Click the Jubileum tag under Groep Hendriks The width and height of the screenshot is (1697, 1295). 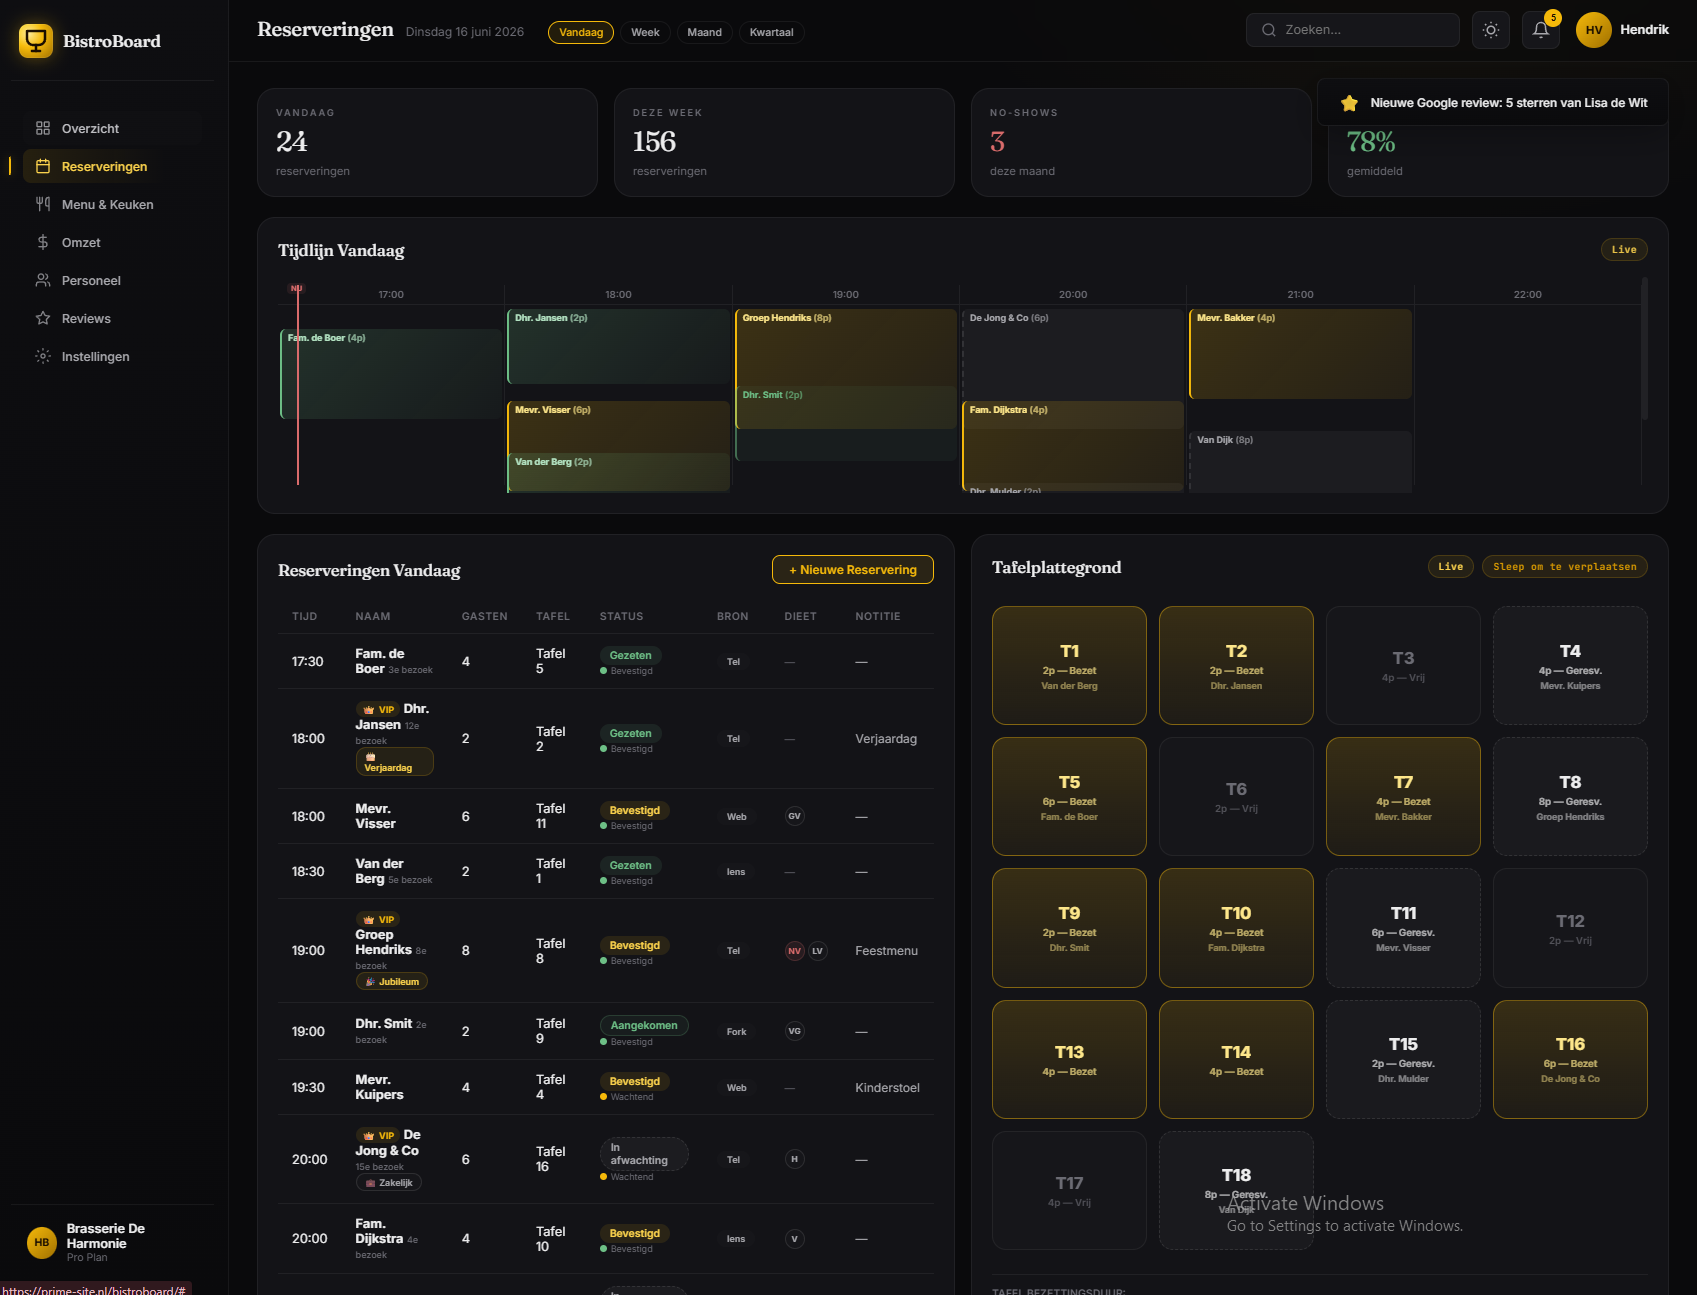click(392, 982)
